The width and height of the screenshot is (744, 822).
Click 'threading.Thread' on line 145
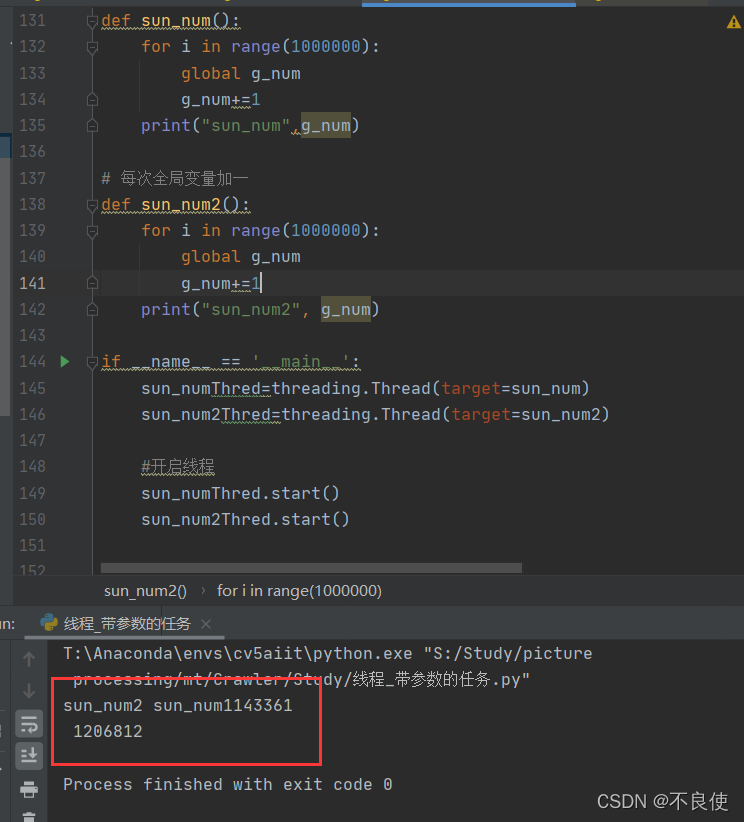tap(351, 388)
